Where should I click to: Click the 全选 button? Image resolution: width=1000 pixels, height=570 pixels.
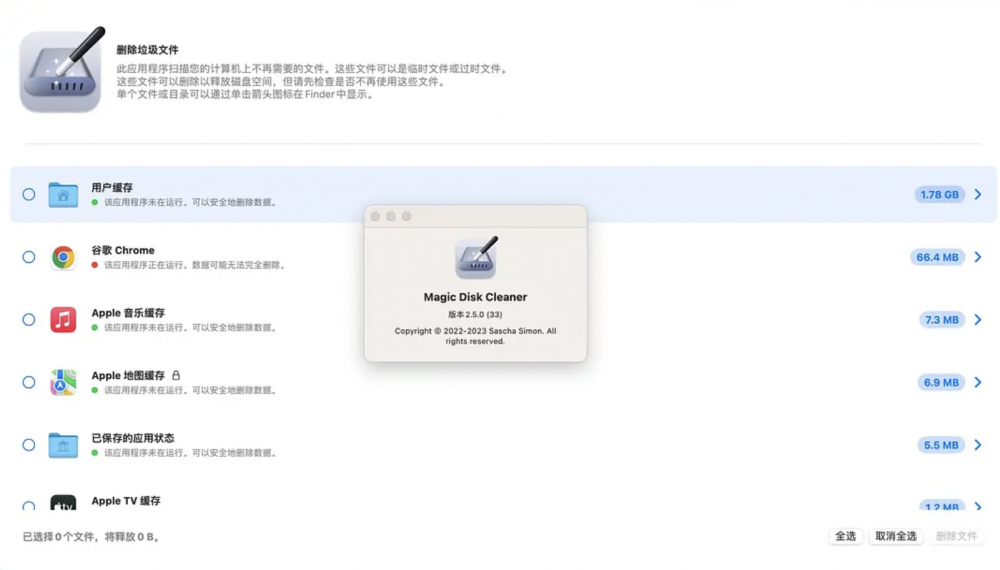846,536
